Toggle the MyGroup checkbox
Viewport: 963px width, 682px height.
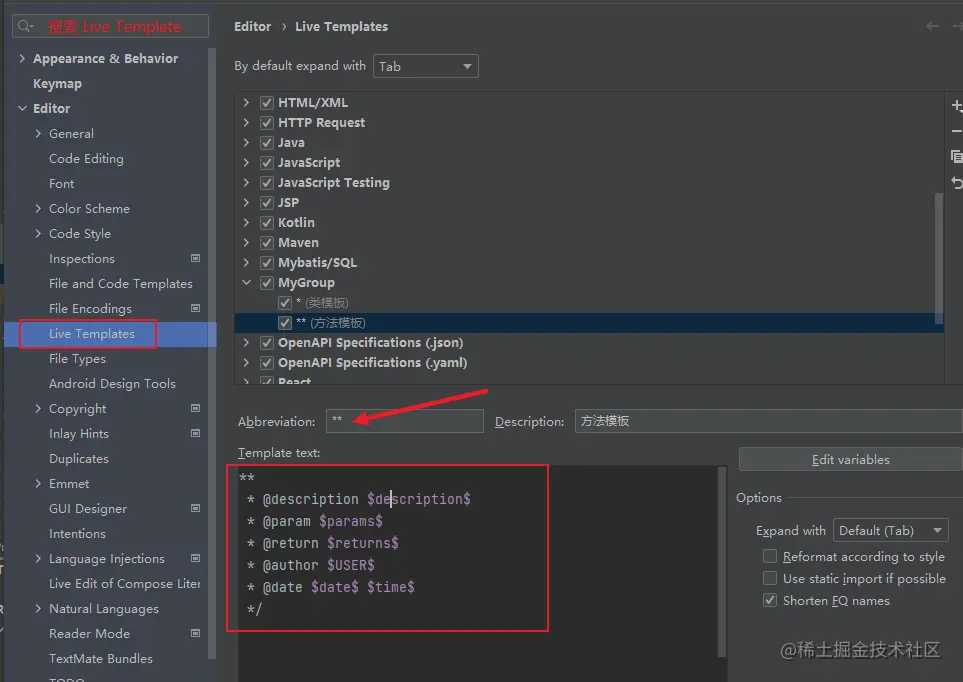point(267,283)
